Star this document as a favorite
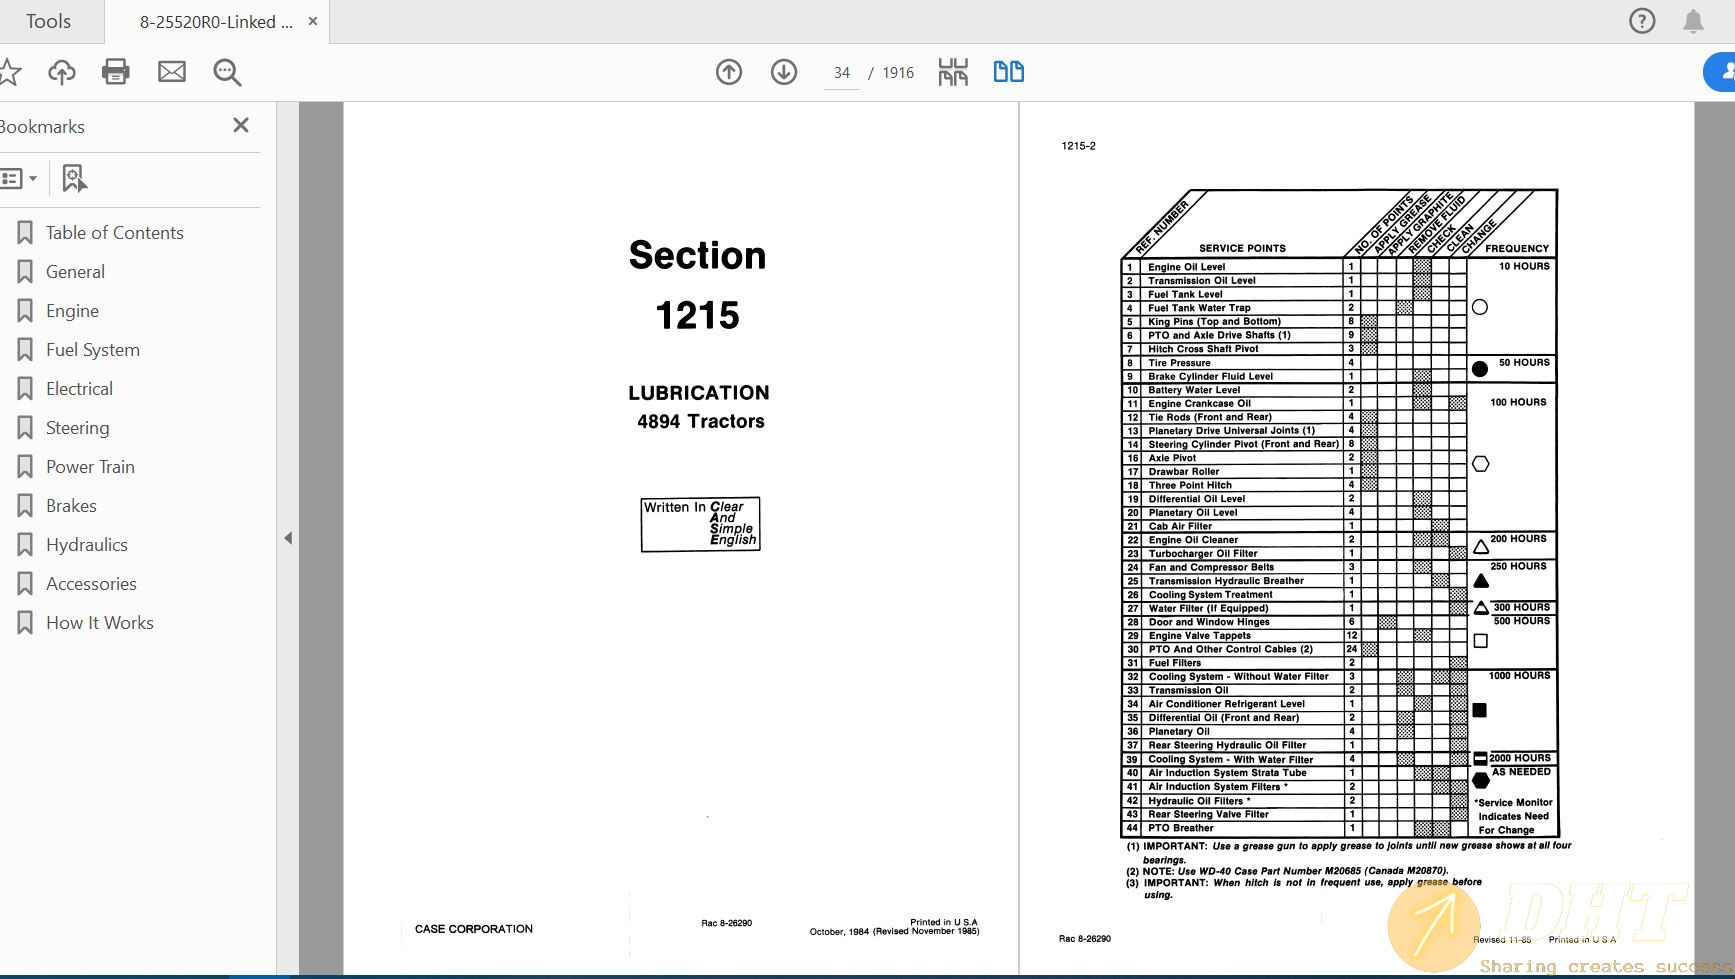The height and width of the screenshot is (979, 1735). pyautogui.click(x=12, y=71)
